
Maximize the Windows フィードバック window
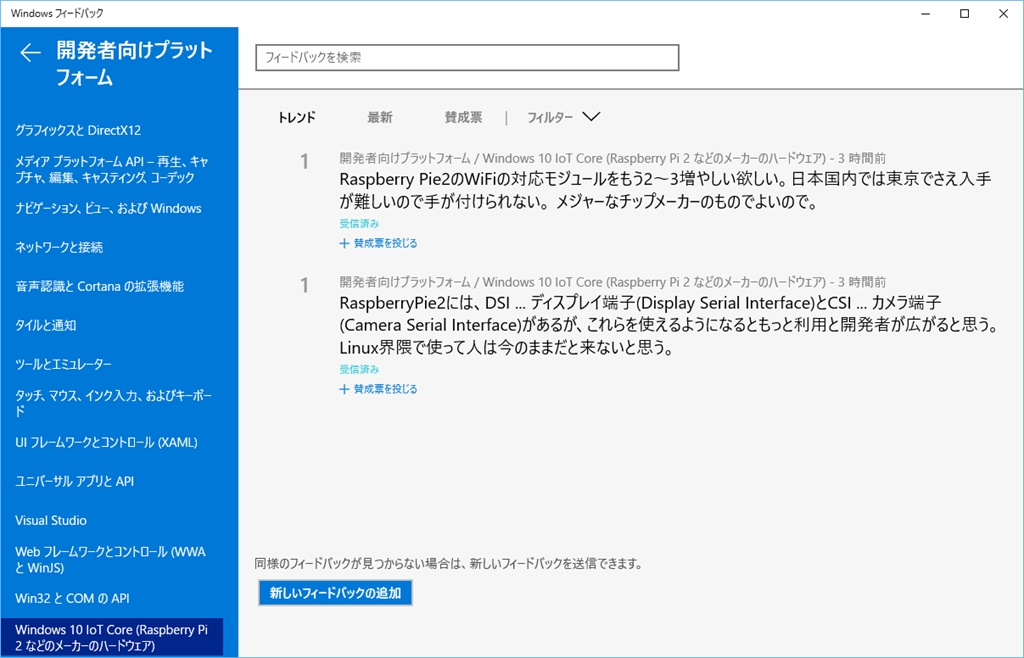[964, 13]
